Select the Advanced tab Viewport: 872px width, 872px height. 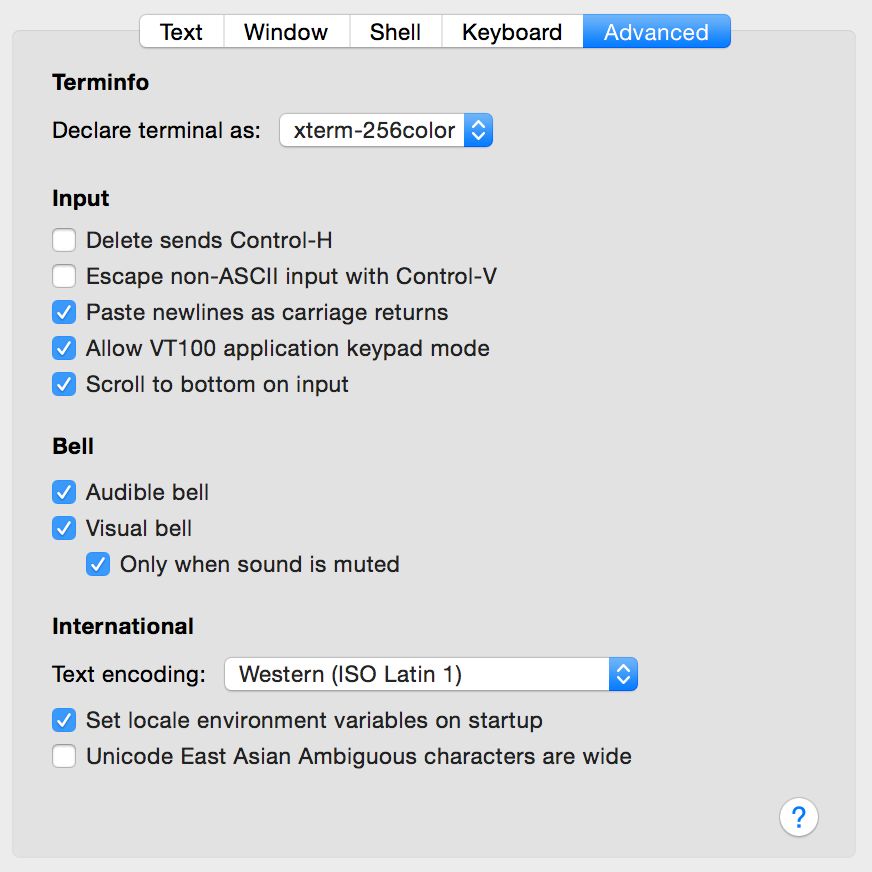[x=656, y=32]
